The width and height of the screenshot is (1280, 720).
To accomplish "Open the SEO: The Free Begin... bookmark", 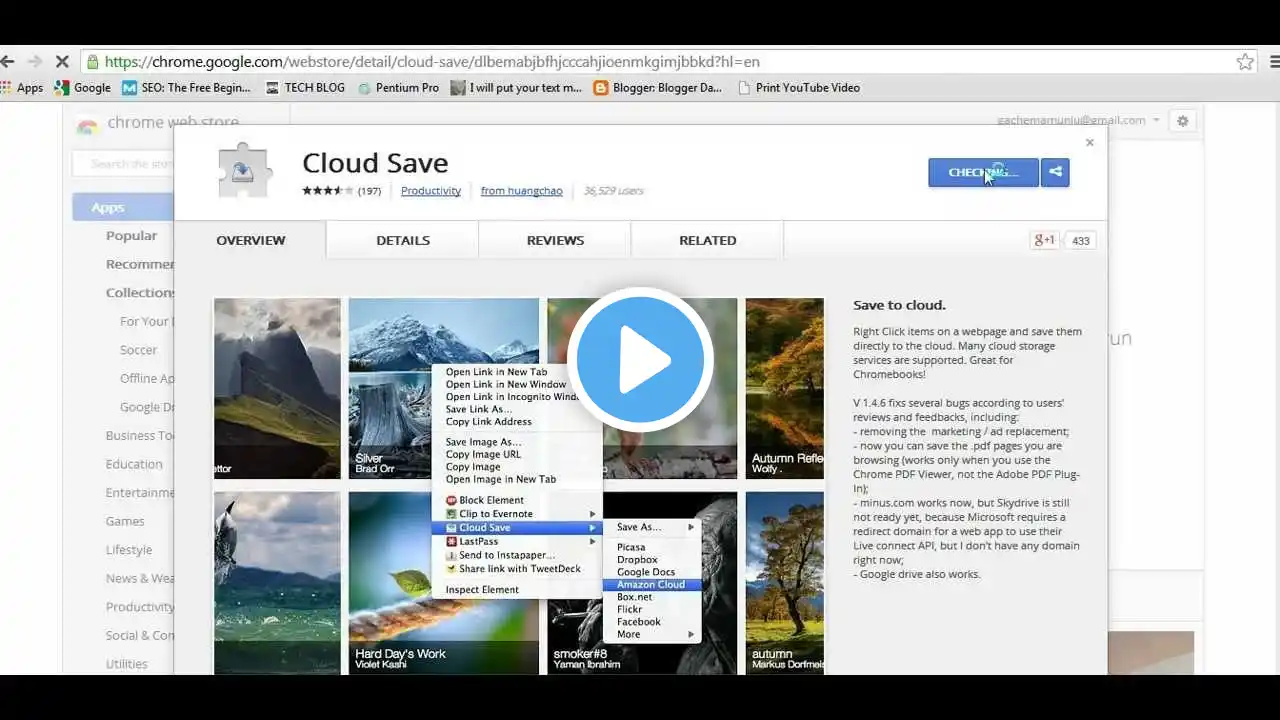I will 186,88.
